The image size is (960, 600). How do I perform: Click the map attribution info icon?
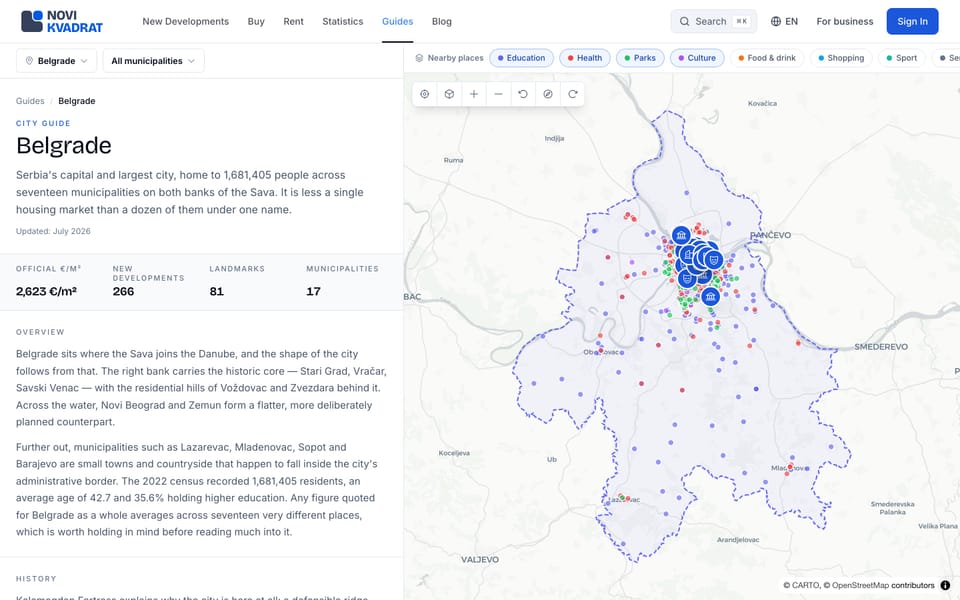point(945,585)
